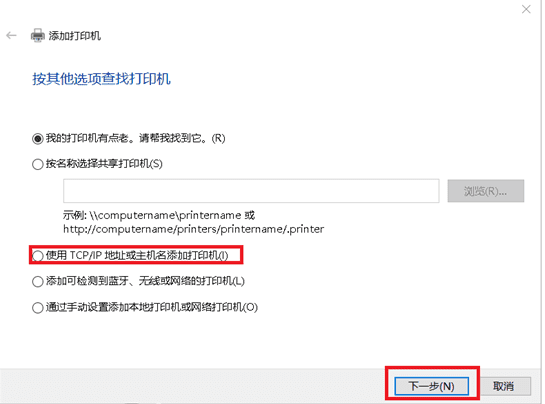Screen dimensions: 545x404
Task: Click label "按名称选择共享打印机(S)"
Action: pyautogui.click(x=104, y=164)
